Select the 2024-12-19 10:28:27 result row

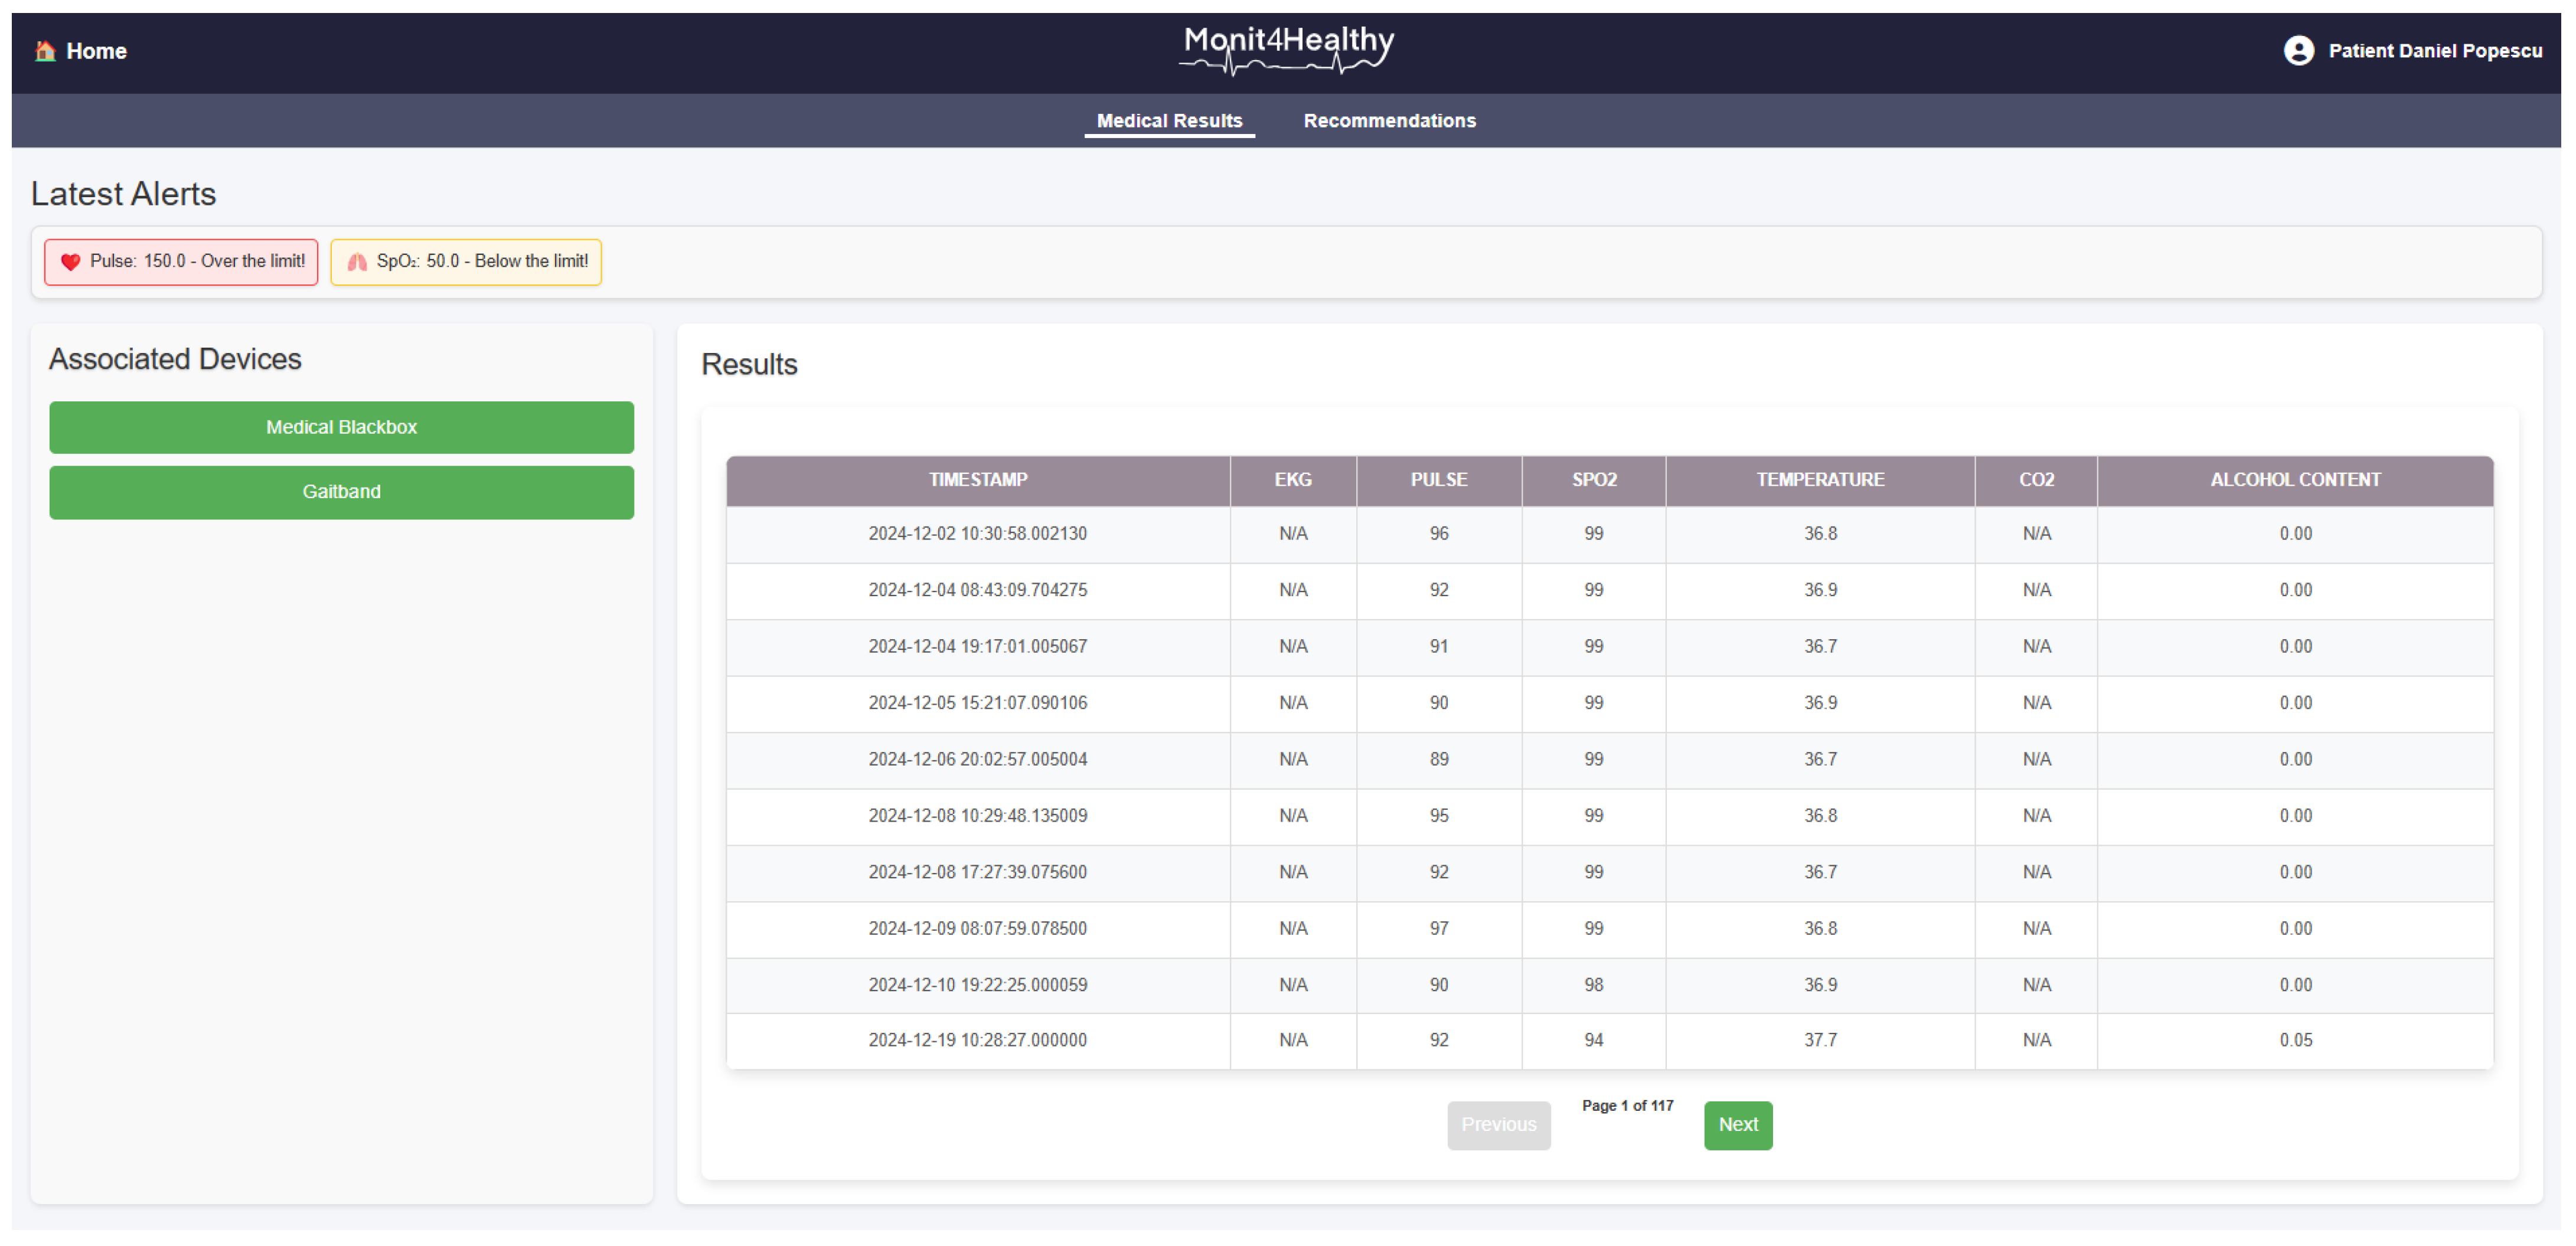pos(977,1040)
